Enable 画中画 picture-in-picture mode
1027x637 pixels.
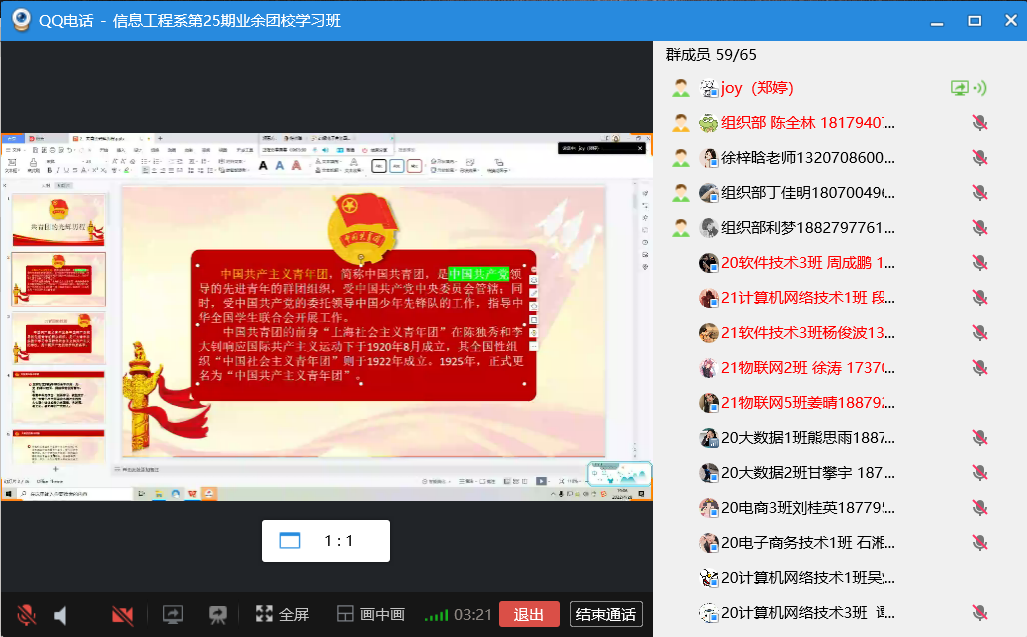pos(370,614)
